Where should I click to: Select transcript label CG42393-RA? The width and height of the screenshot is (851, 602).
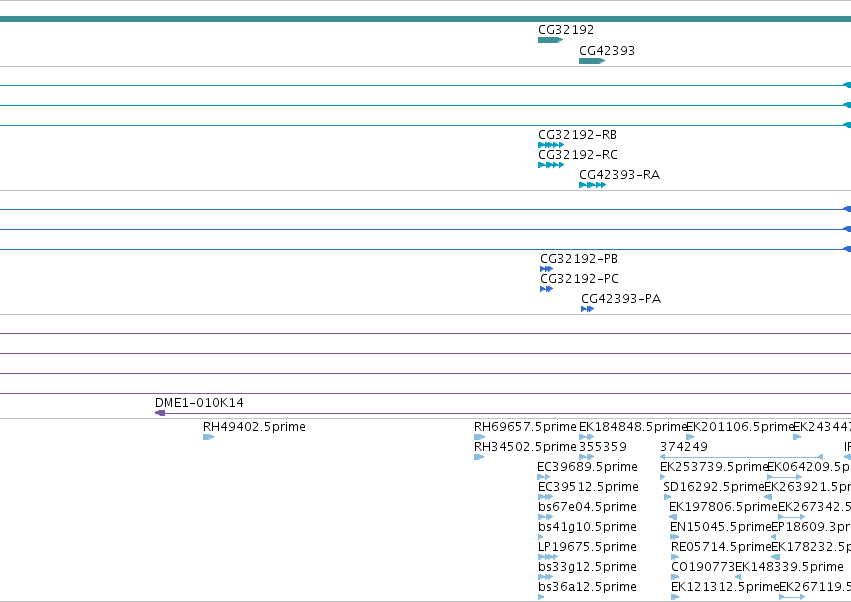pos(619,175)
